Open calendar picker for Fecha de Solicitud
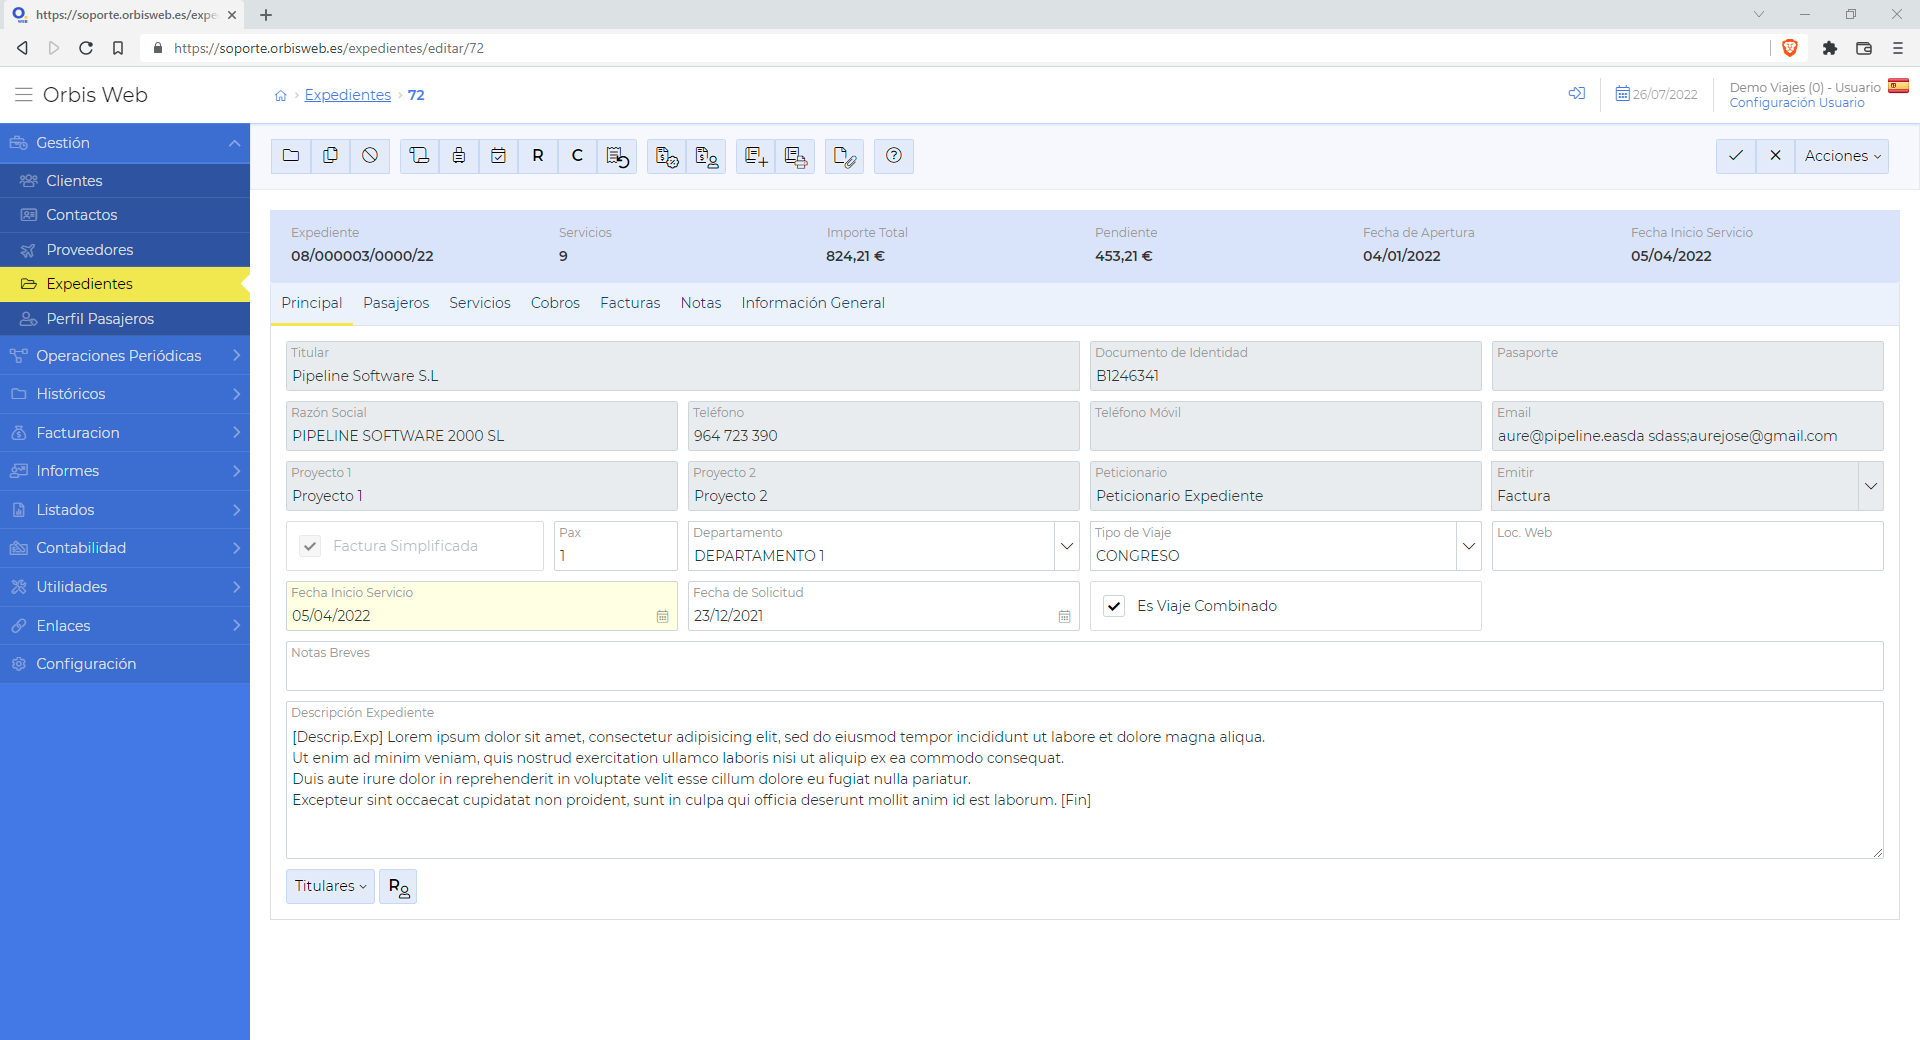Image resolution: width=1920 pixels, height=1040 pixels. tap(1064, 617)
